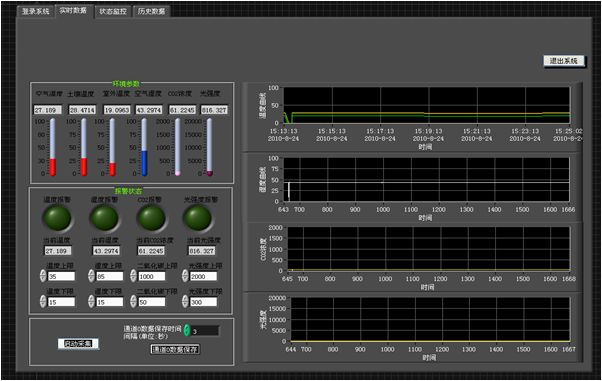Click the 湿度报警 LED indicator
Screen dimensions: 602x381
click(x=105, y=218)
